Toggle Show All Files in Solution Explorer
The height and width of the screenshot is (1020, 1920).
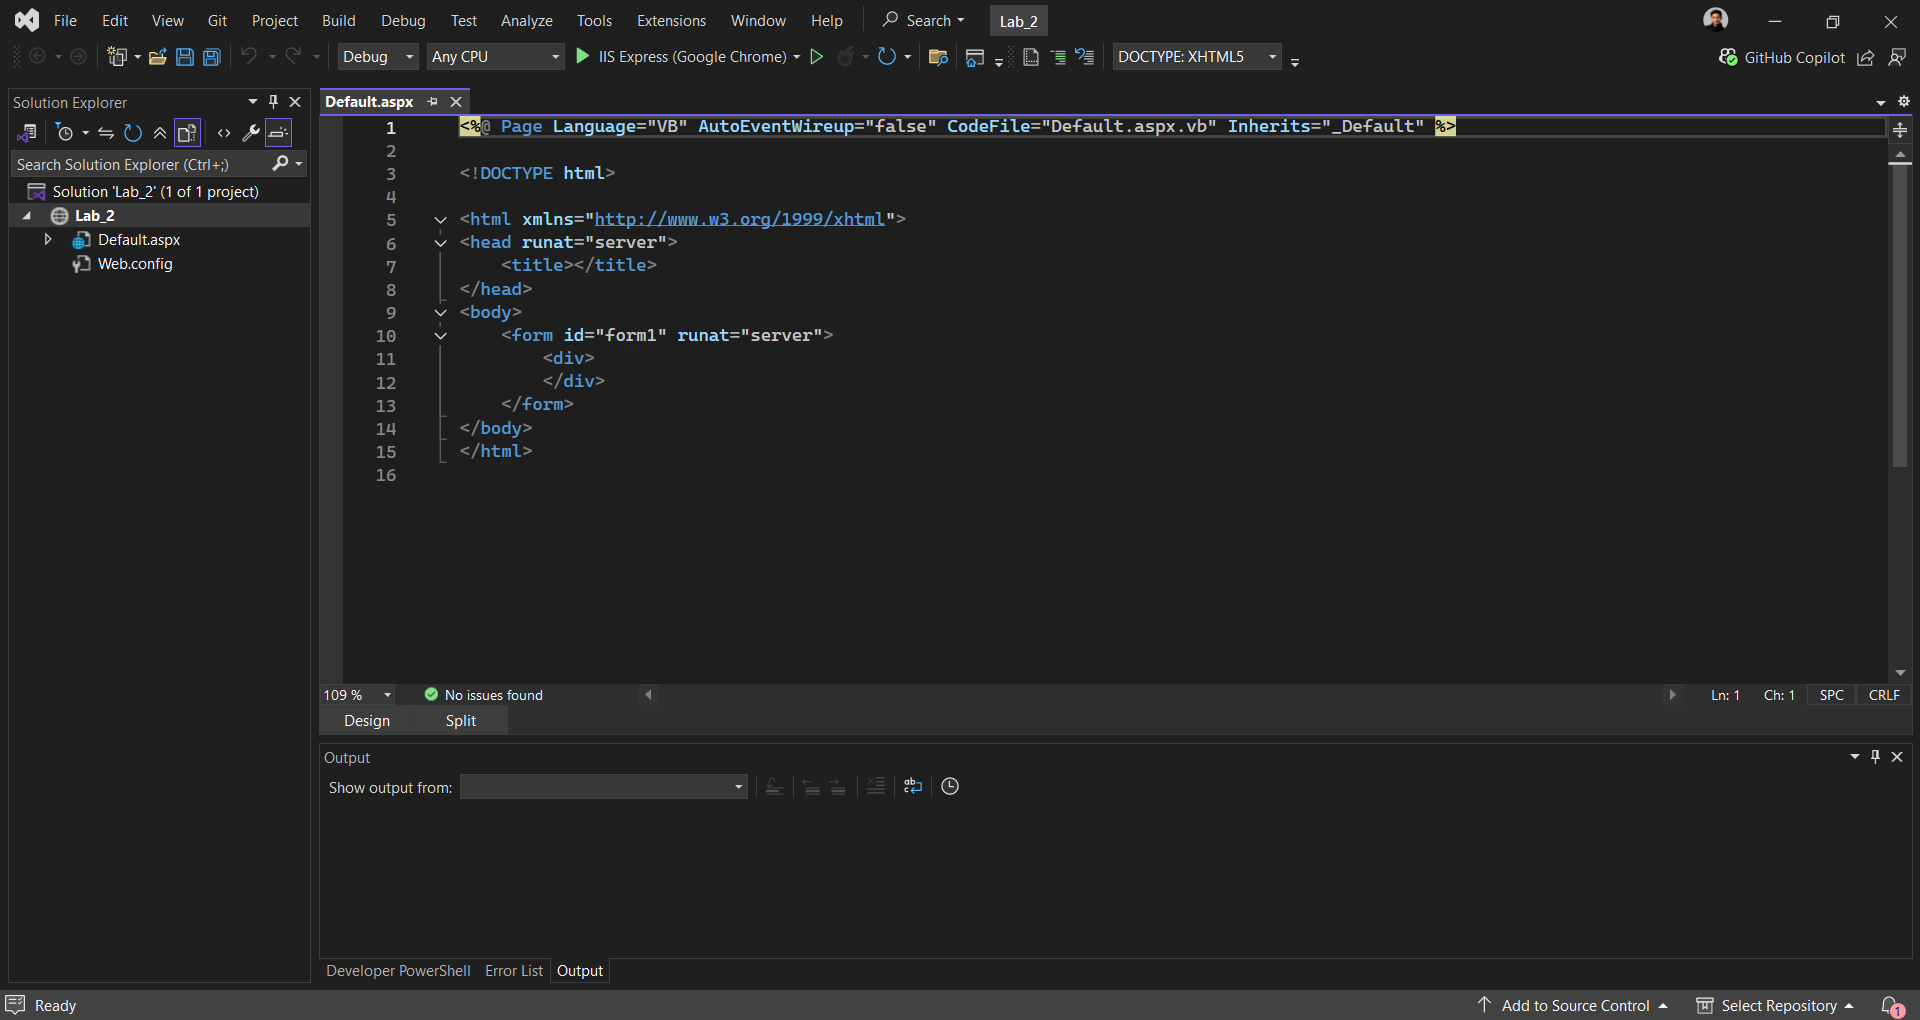[187, 132]
